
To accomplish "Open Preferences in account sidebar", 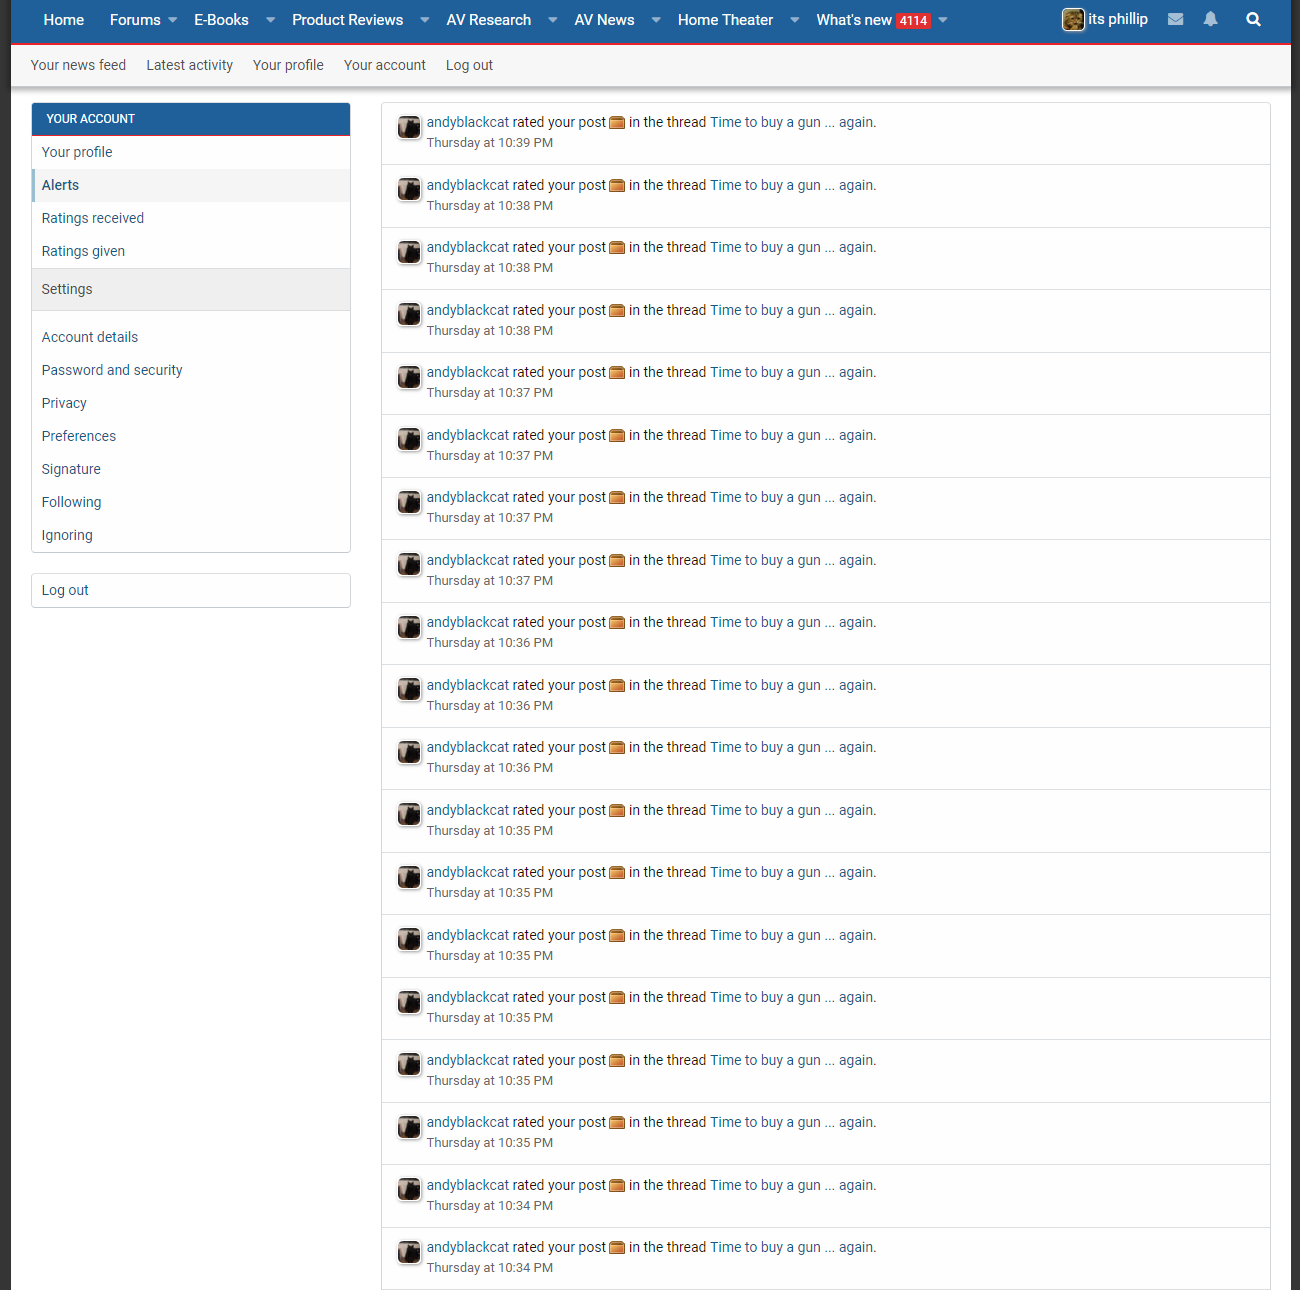I will point(79,436).
